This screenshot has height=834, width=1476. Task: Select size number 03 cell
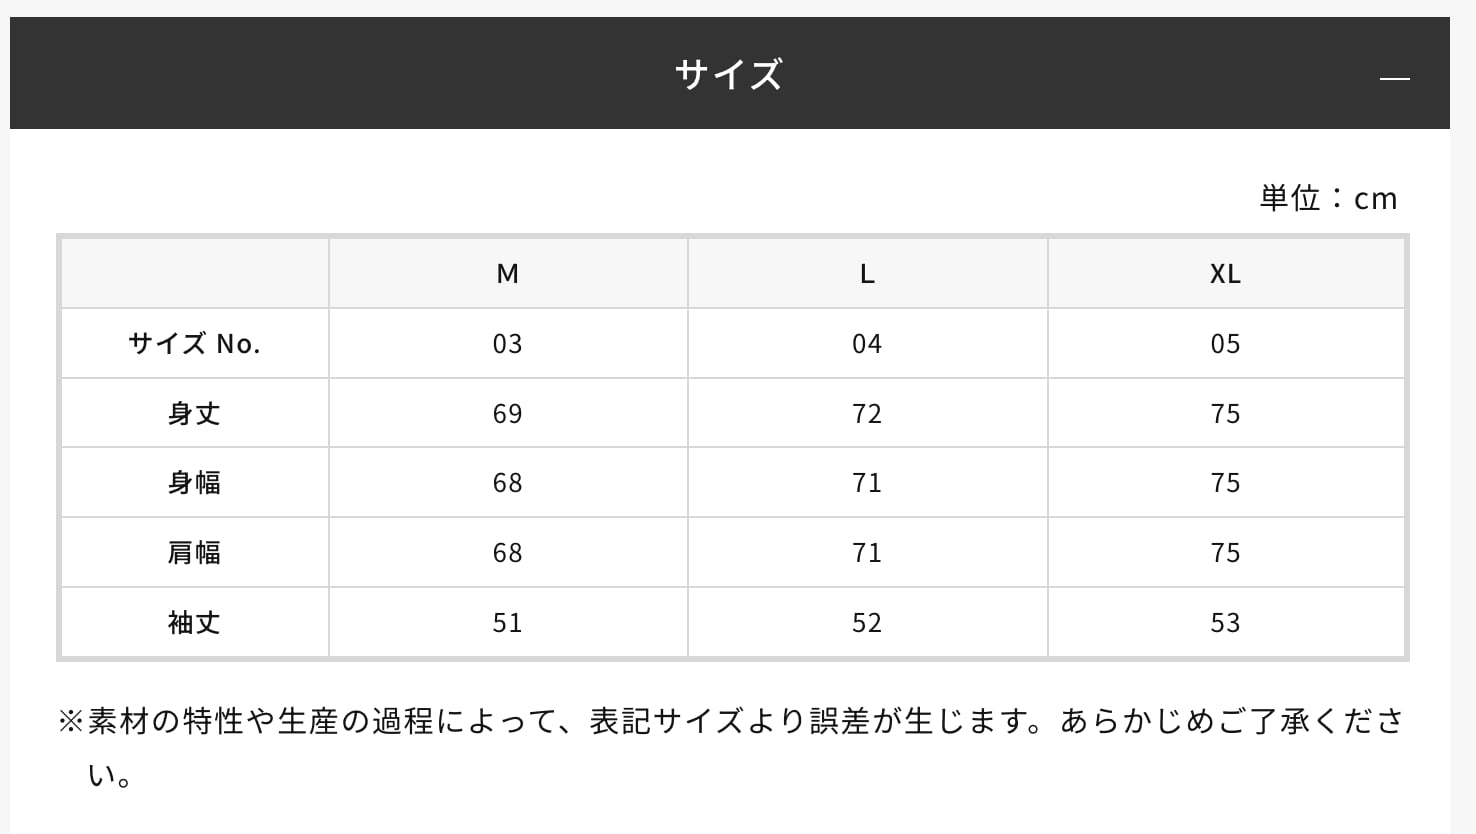pos(508,344)
